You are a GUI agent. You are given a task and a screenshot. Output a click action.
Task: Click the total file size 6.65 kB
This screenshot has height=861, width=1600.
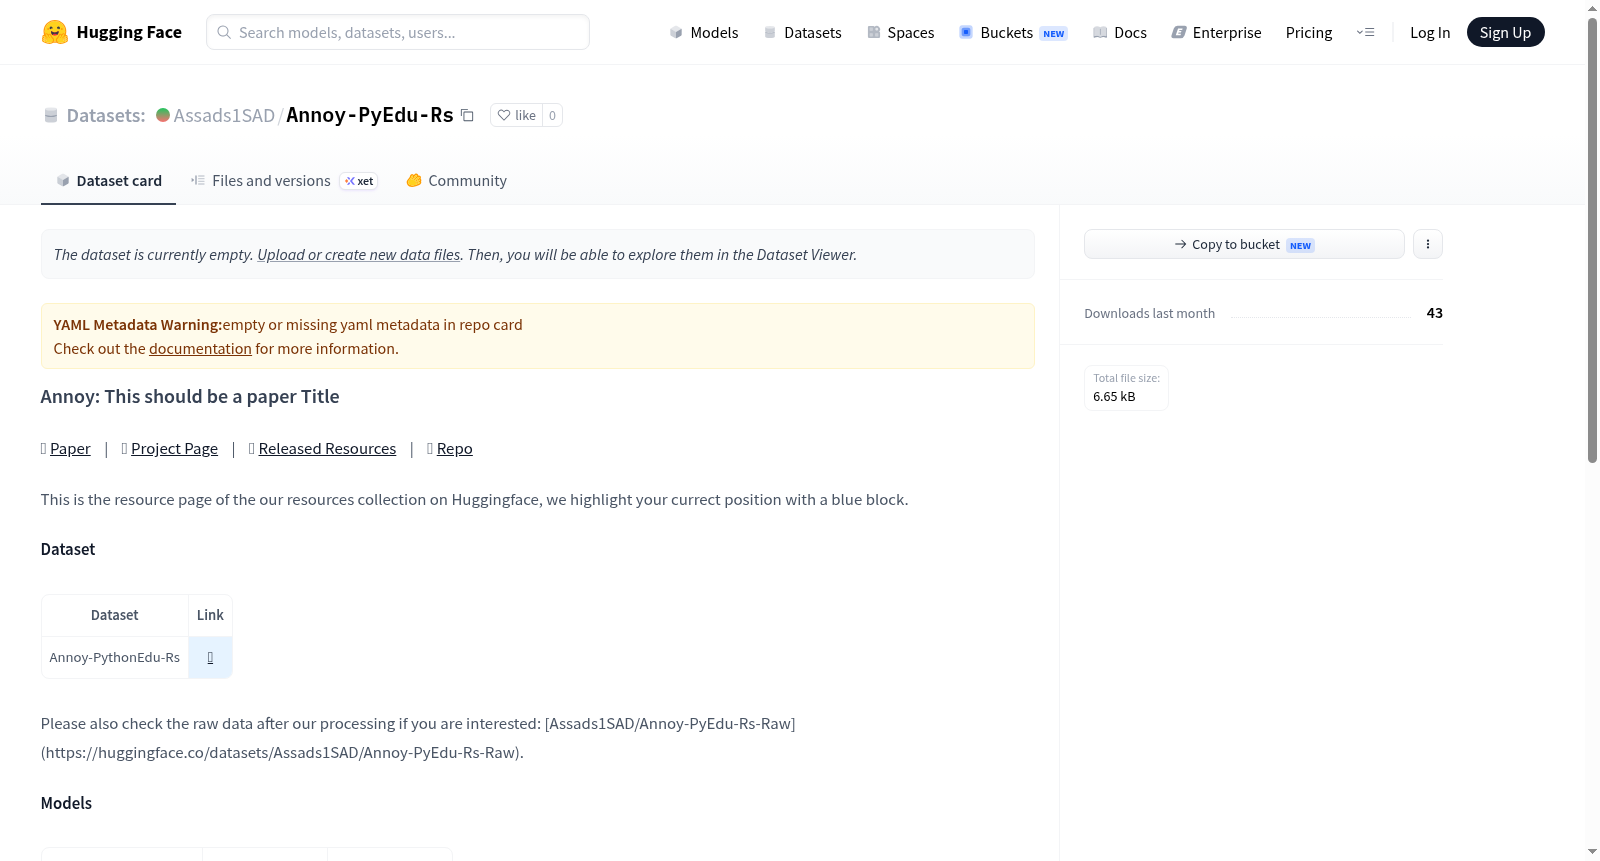pyautogui.click(x=1114, y=397)
